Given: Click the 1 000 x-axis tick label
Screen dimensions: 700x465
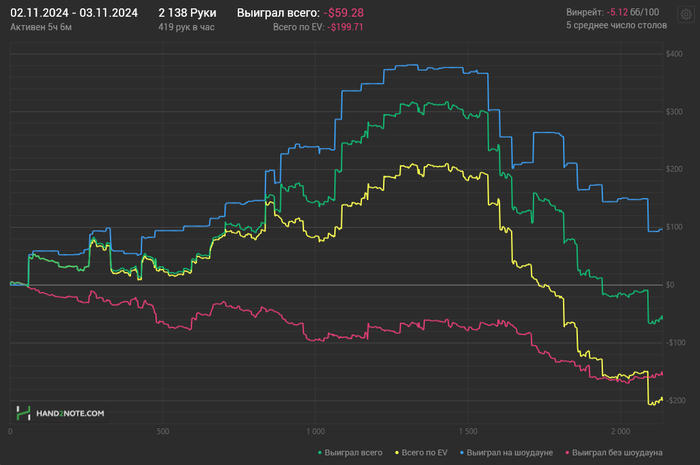Looking at the screenshot, I should click(316, 432).
